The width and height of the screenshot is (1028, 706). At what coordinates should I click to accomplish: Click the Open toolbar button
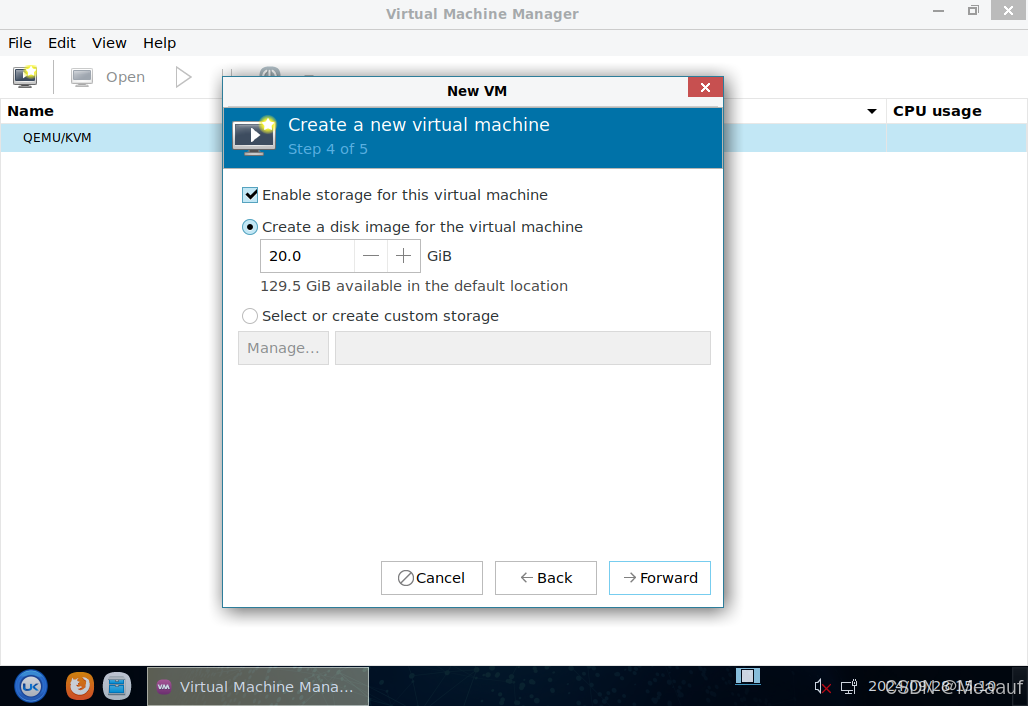pyautogui.click(x=108, y=77)
